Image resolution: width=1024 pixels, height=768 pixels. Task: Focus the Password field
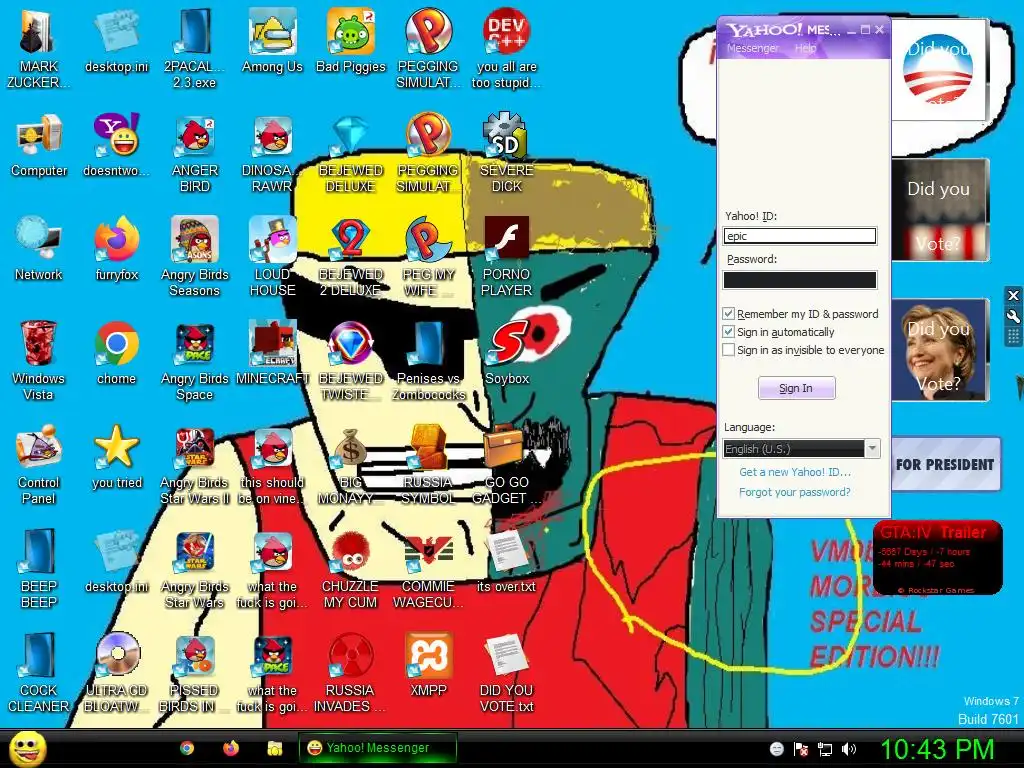click(x=799, y=280)
